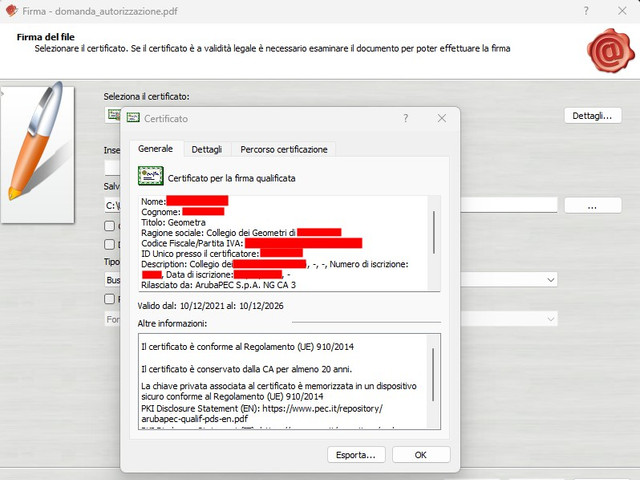Toggle the checkbox below the signature type dropdown

[x=109, y=299]
